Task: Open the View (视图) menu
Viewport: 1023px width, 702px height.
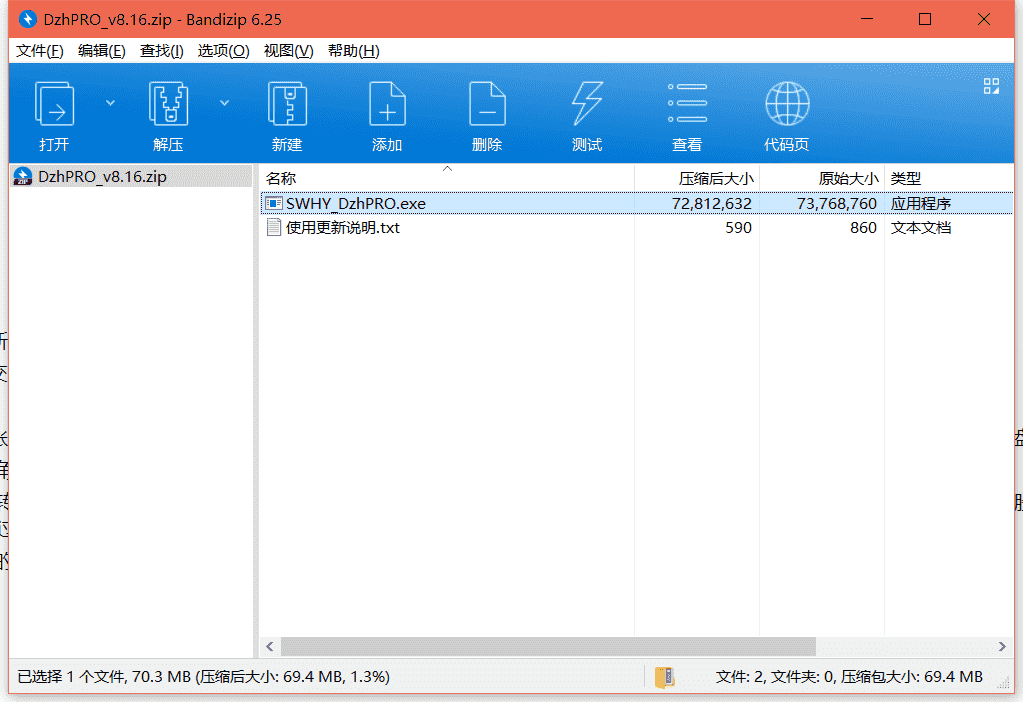Action: (288, 51)
